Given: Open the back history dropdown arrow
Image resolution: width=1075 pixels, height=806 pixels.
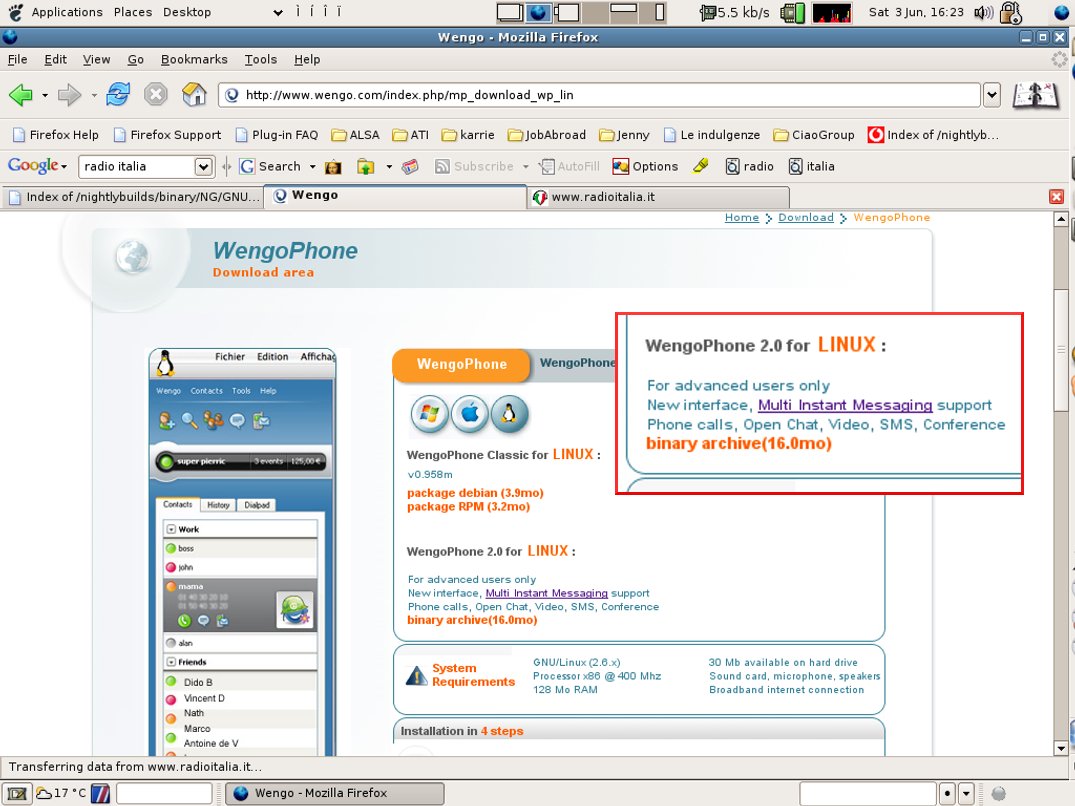Looking at the screenshot, I should 45,95.
